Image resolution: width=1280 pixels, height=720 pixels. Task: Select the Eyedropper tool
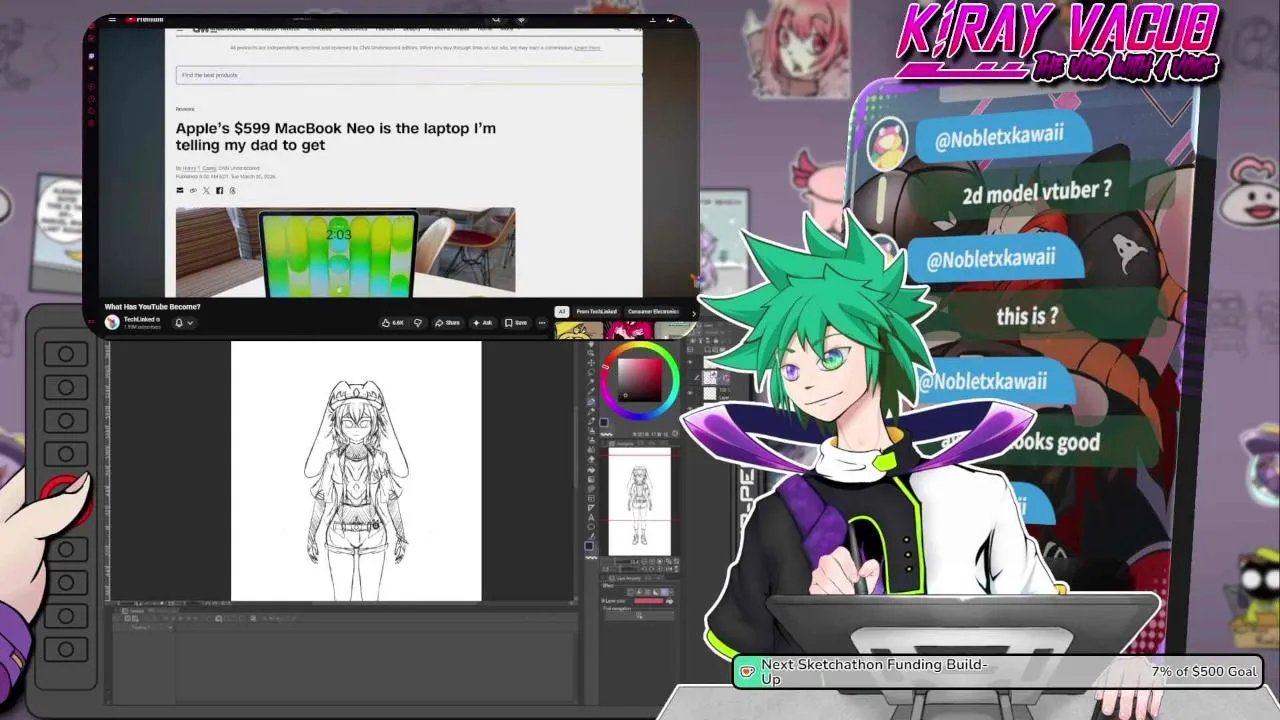[x=592, y=391]
